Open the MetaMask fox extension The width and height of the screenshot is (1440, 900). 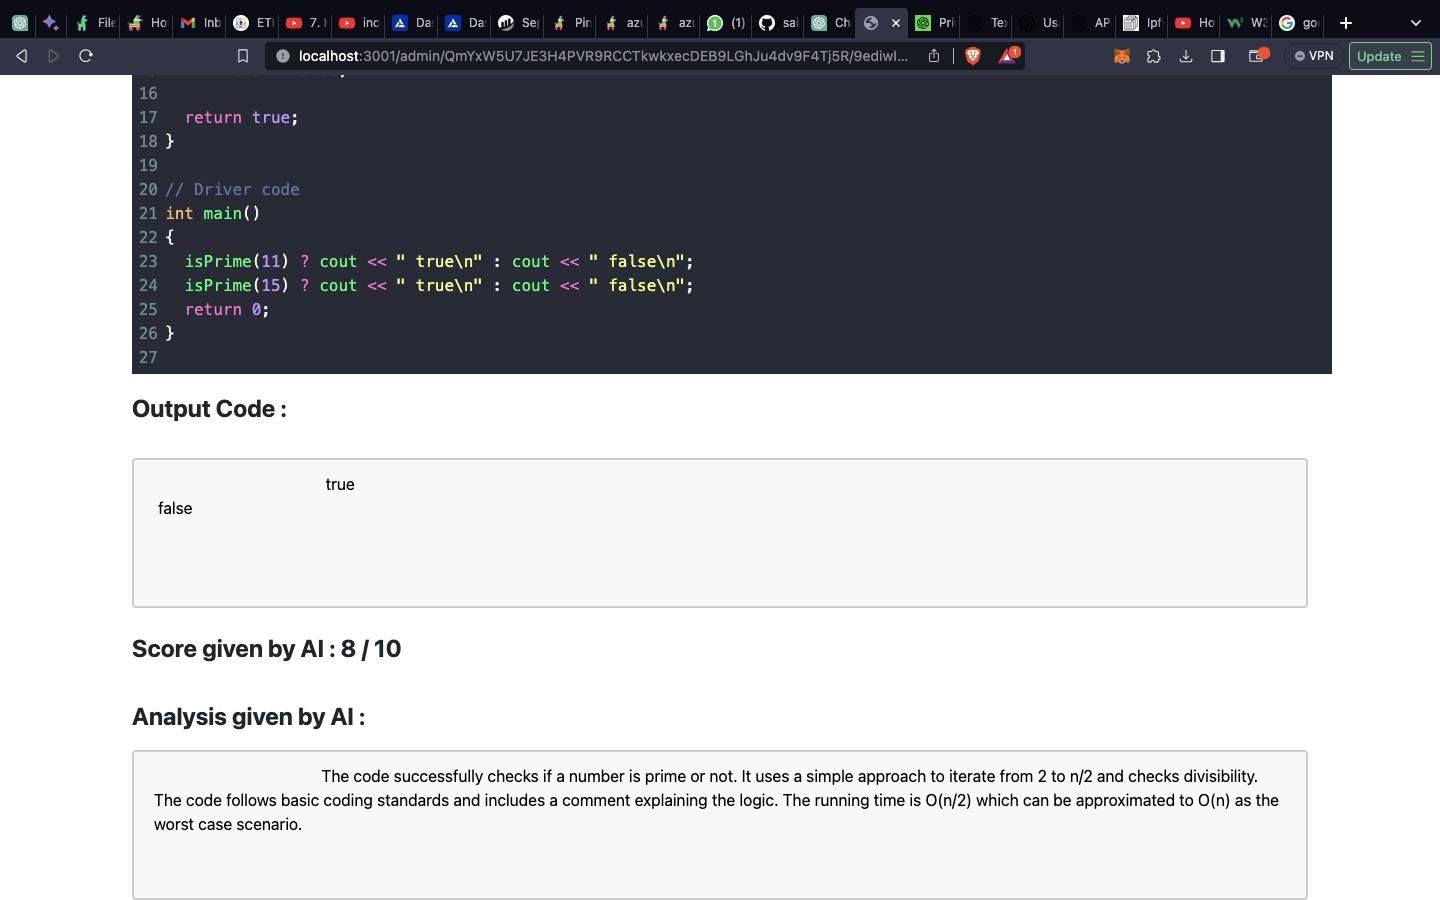pyautogui.click(x=1122, y=56)
